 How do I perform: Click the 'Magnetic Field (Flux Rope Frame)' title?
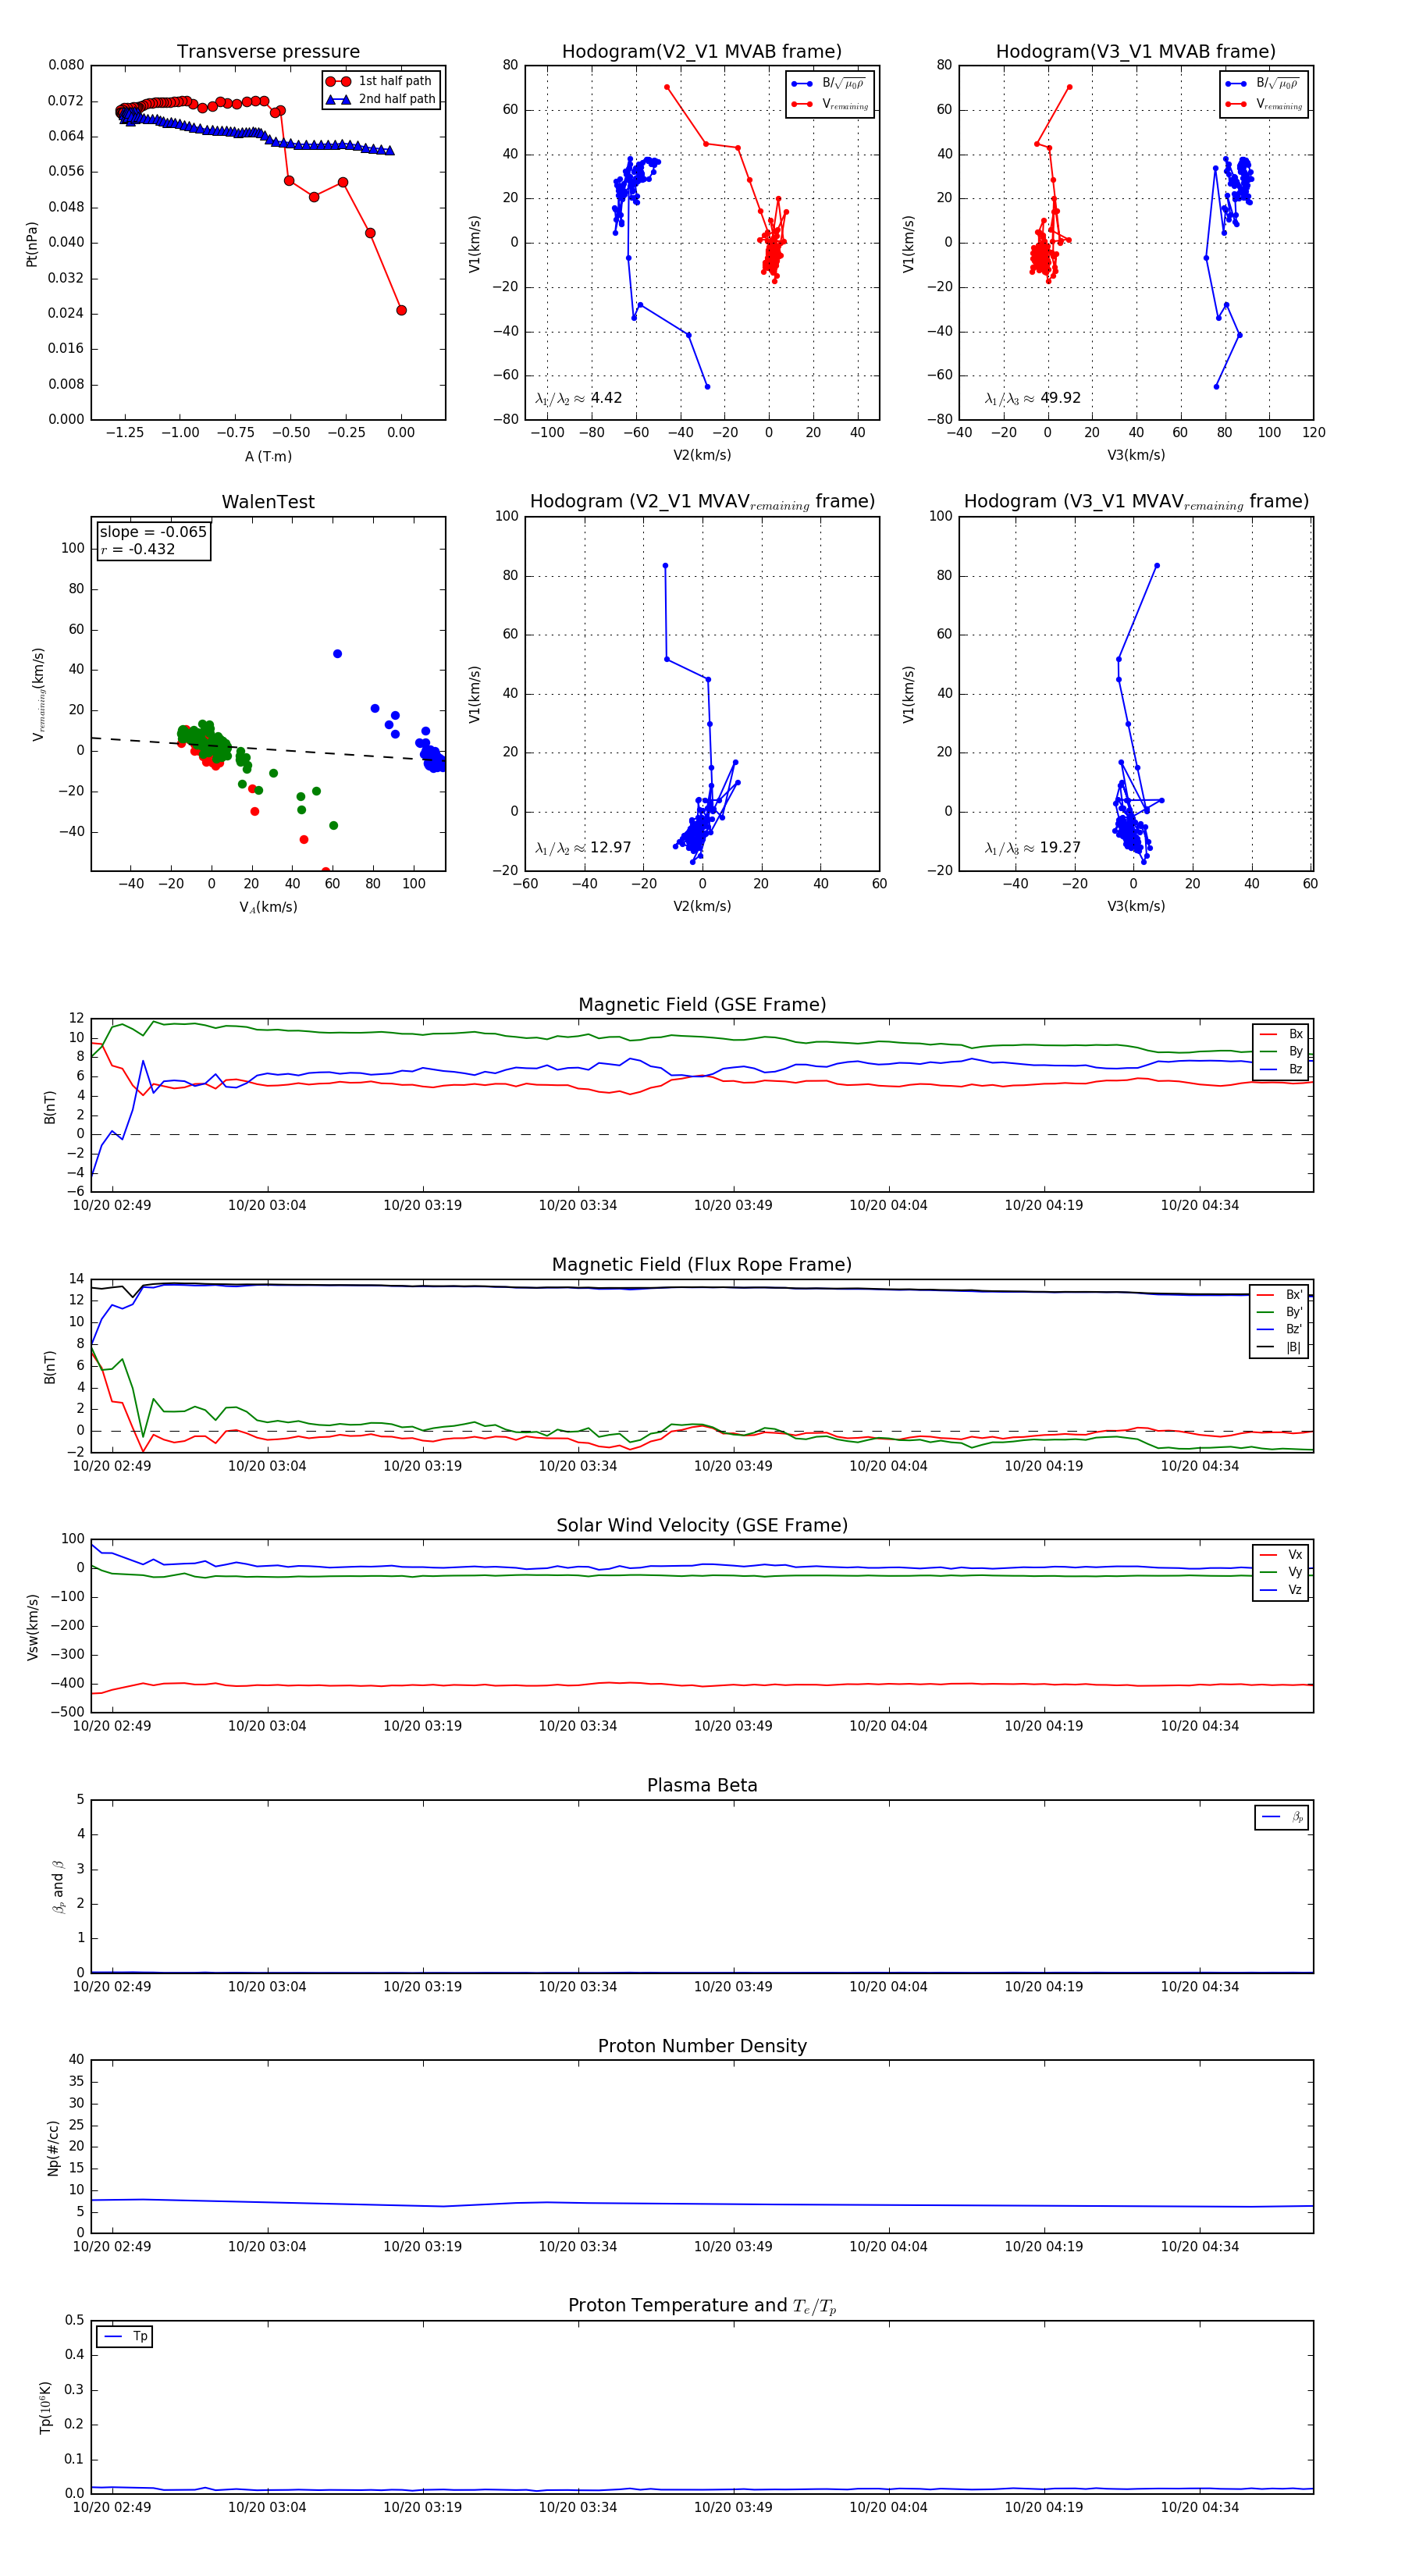702,1265
